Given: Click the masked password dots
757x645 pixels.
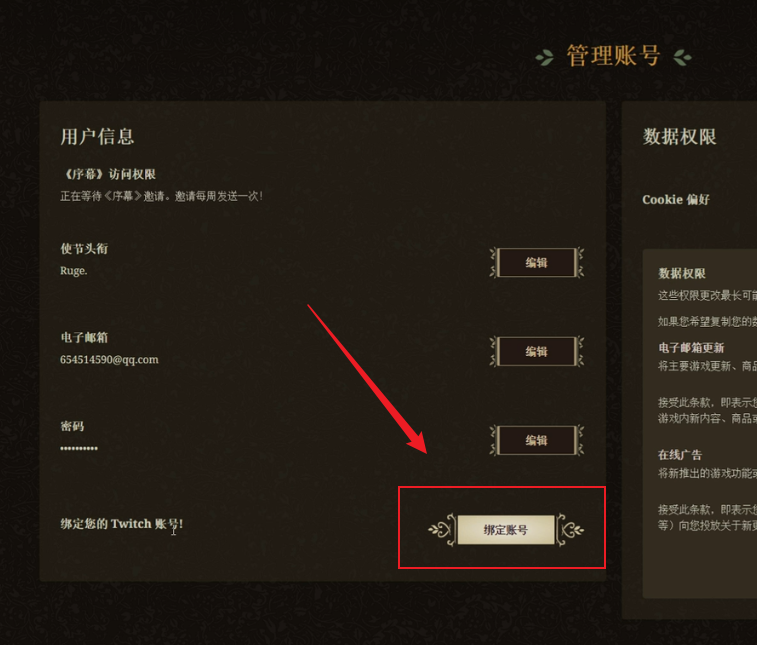Looking at the screenshot, I should tap(79, 449).
